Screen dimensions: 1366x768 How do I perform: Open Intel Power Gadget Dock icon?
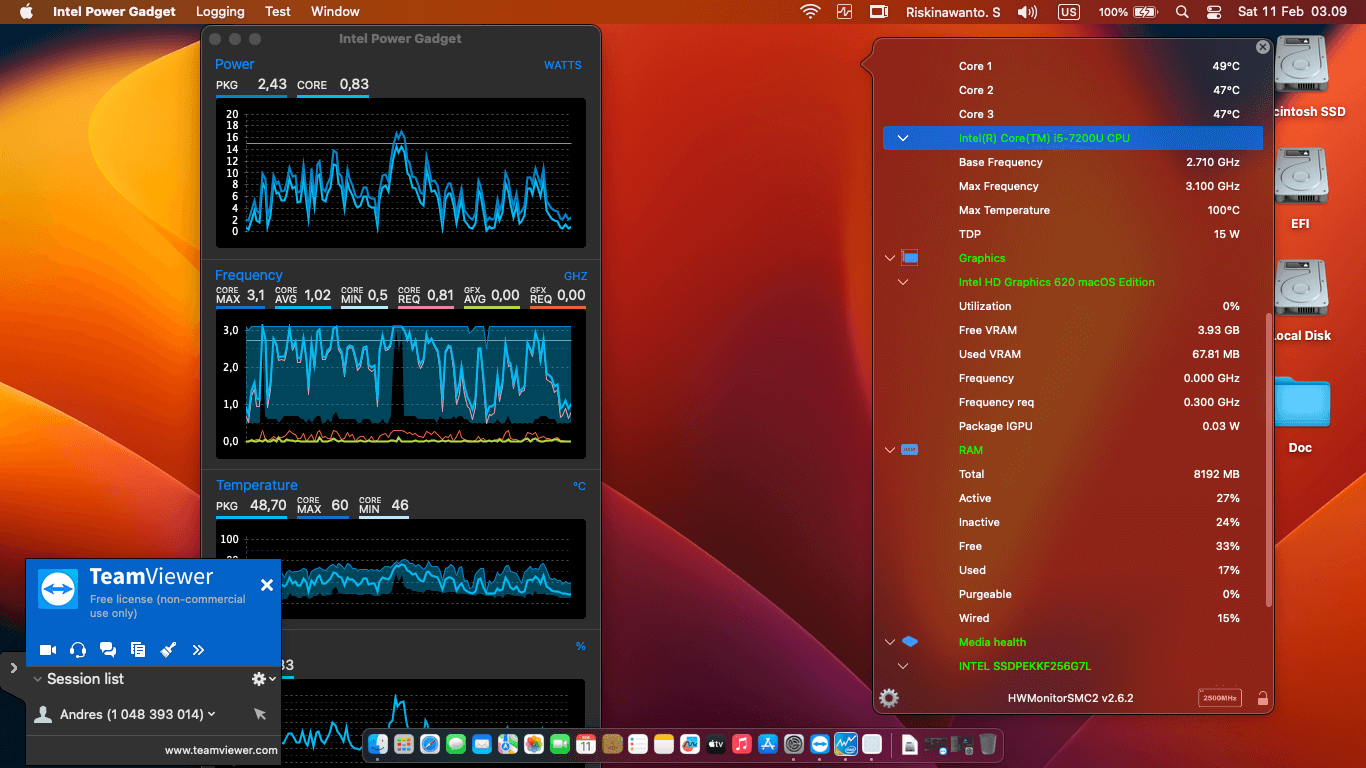[x=846, y=744]
